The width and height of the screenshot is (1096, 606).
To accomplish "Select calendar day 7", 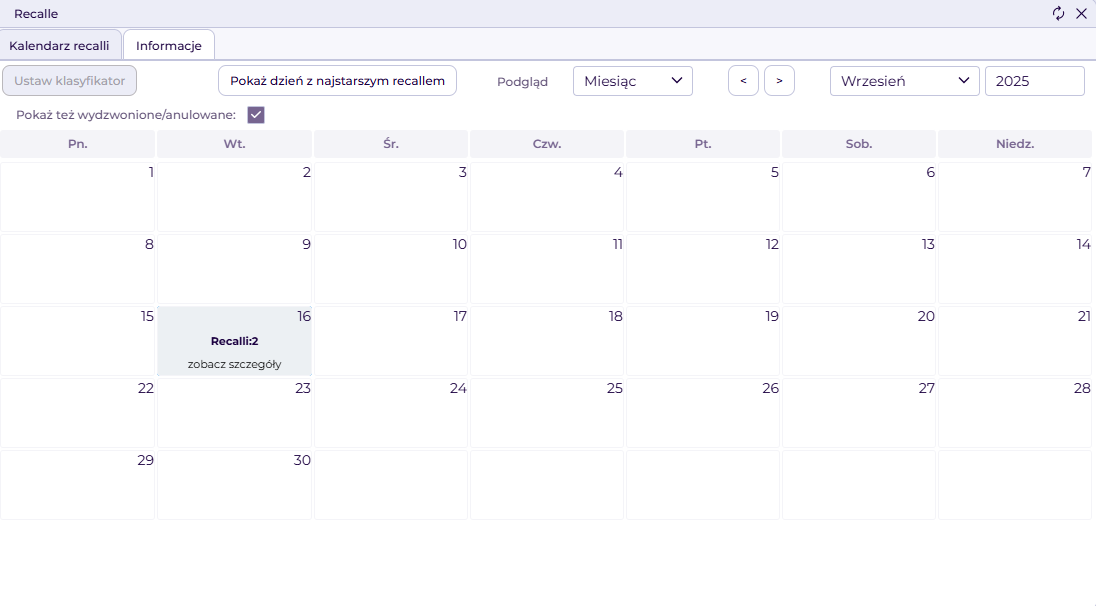I will (1015, 197).
